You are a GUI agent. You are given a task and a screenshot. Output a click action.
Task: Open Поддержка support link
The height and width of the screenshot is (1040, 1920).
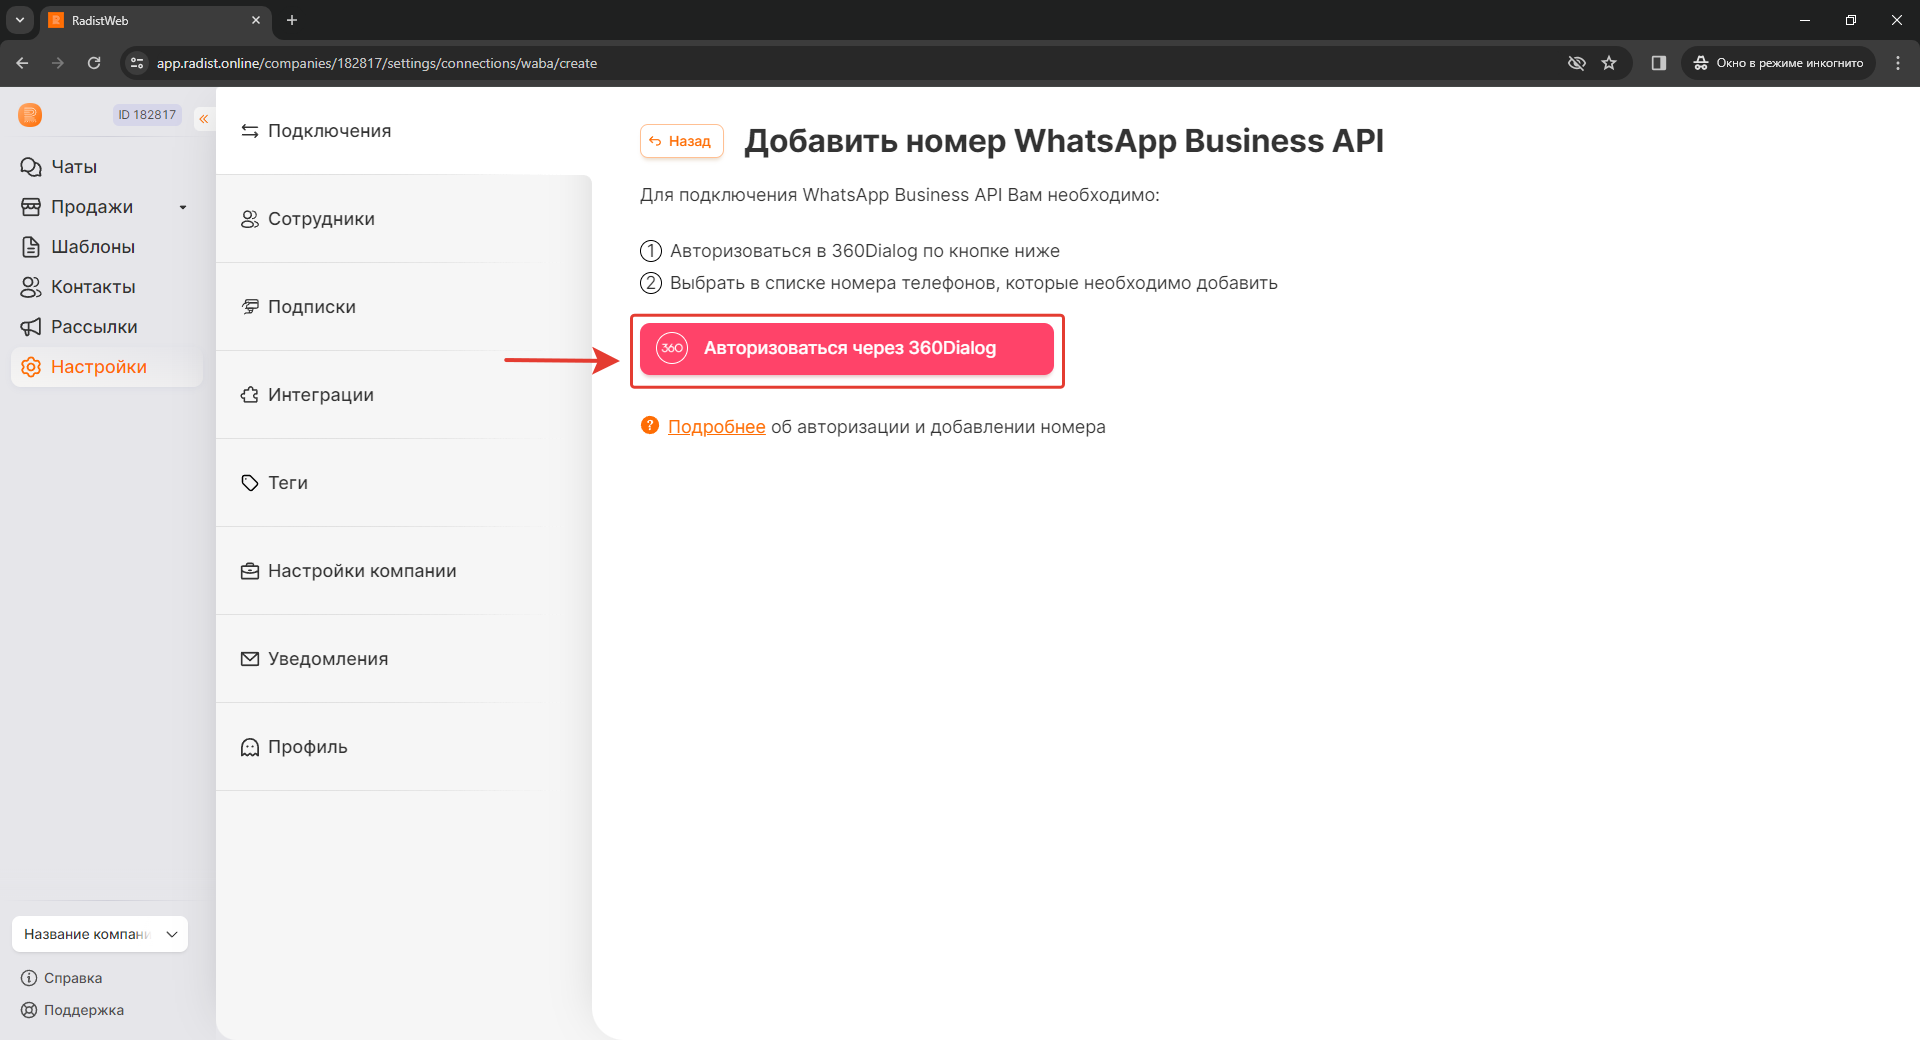coord(73,1010)
